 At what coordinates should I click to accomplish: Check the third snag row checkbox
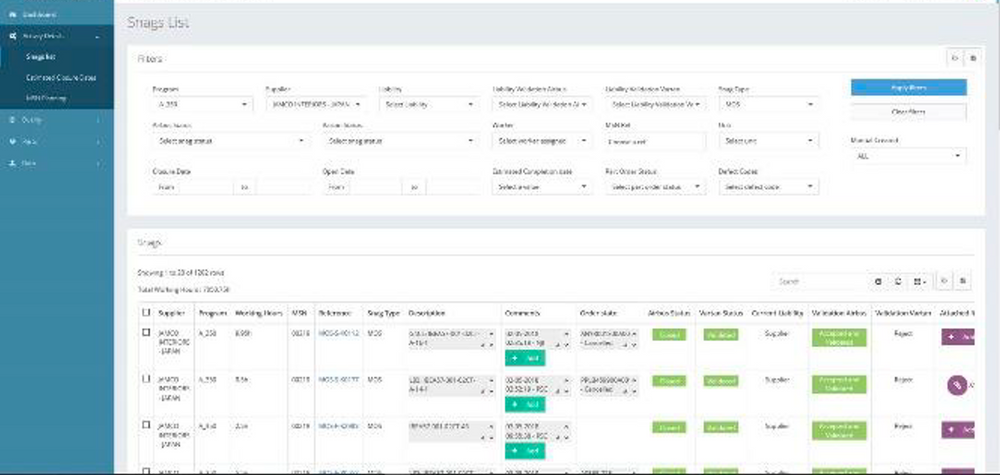(145, 424)
